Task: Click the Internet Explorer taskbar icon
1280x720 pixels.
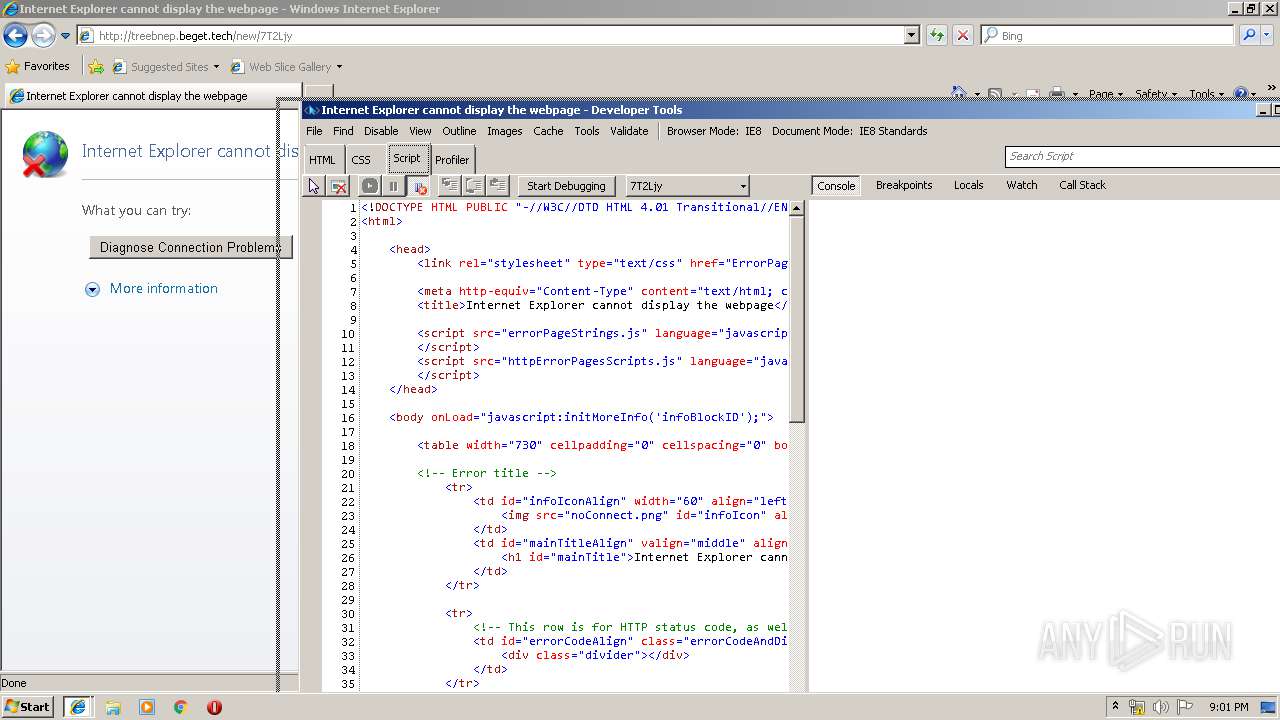Action: pyautogui.click(x=77, y=707)
